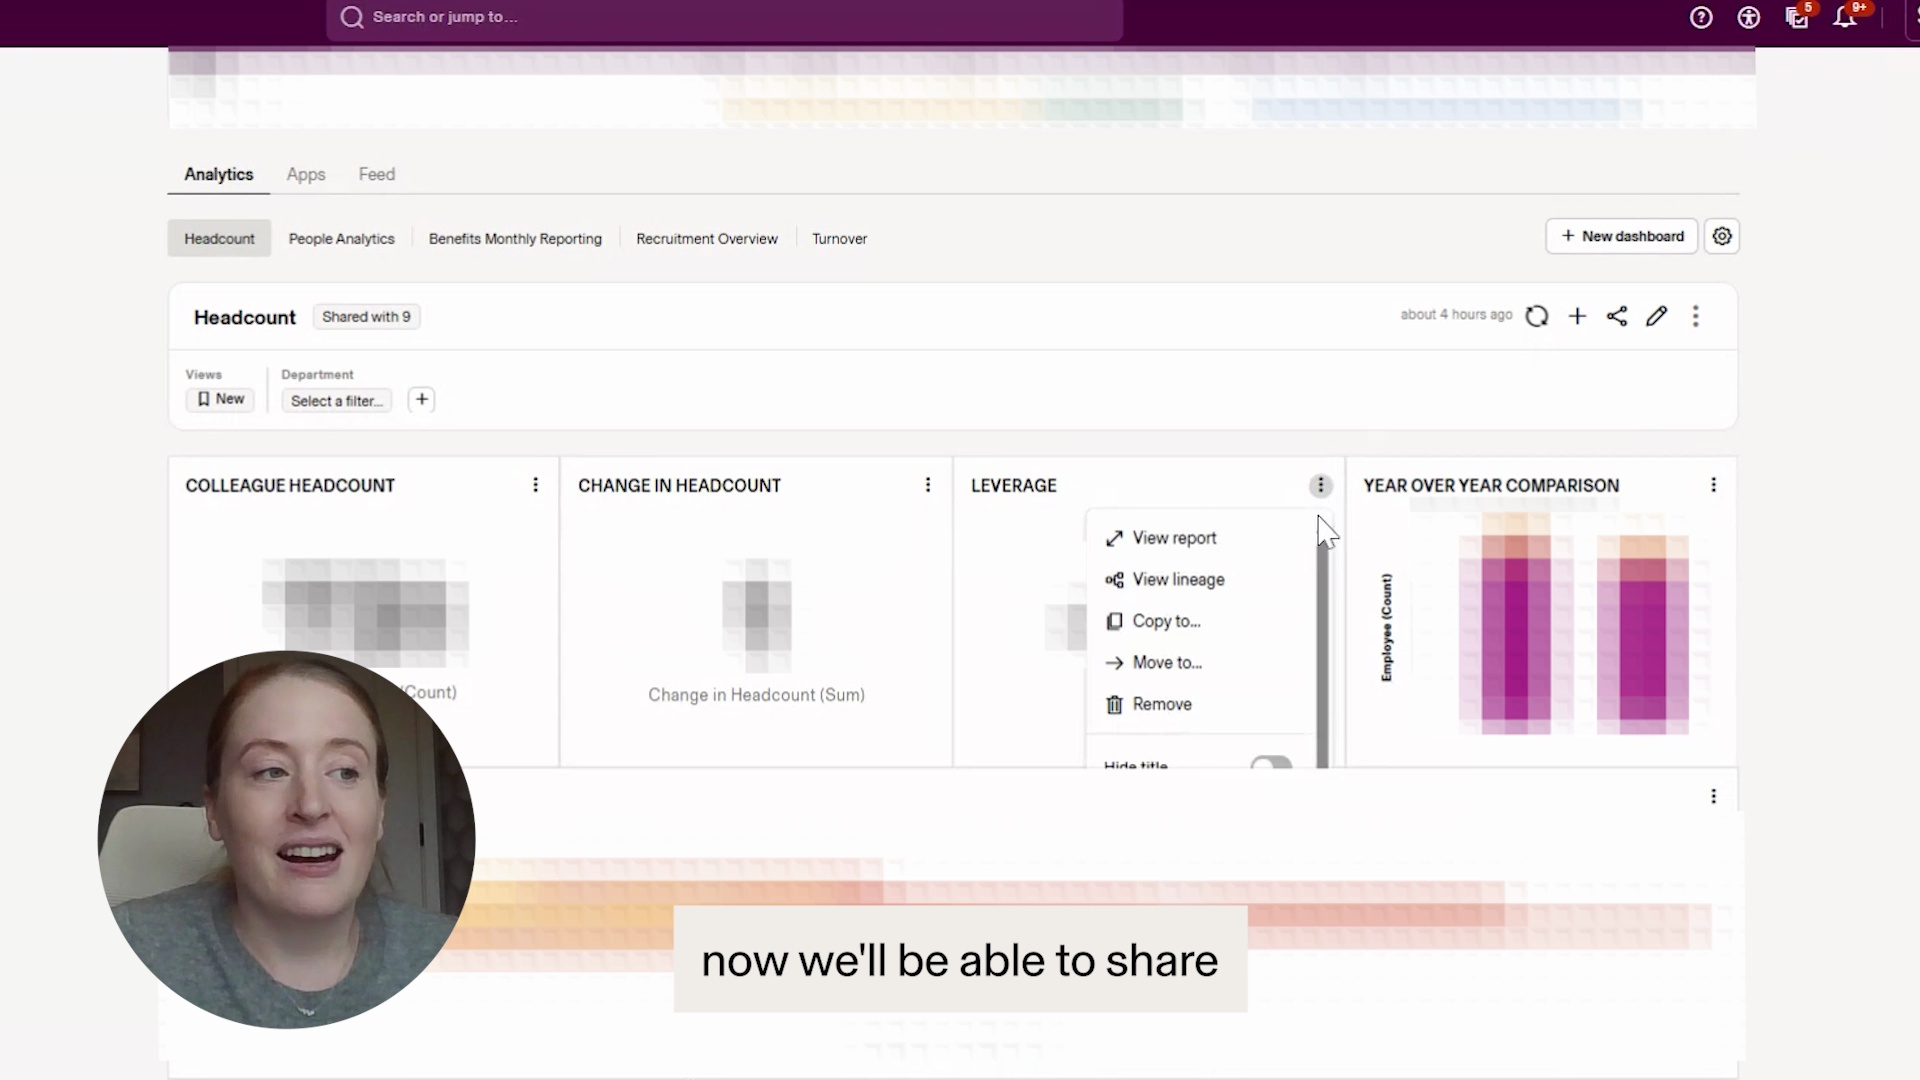Open the notifications bell
The height and width of the screenshot is (1080, 1920).
point(1845,18)
